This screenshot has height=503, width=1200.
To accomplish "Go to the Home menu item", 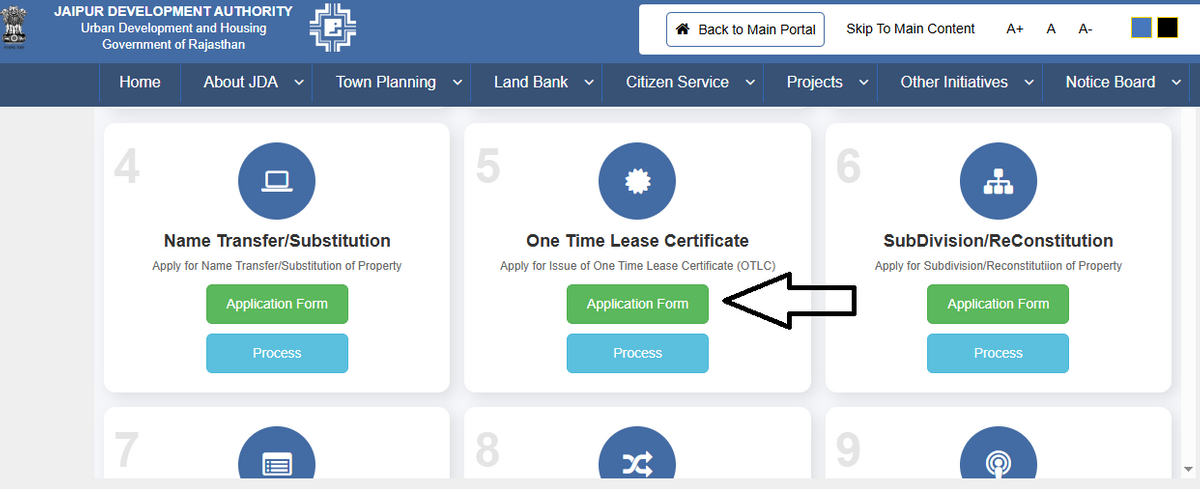I will (140, 82).
